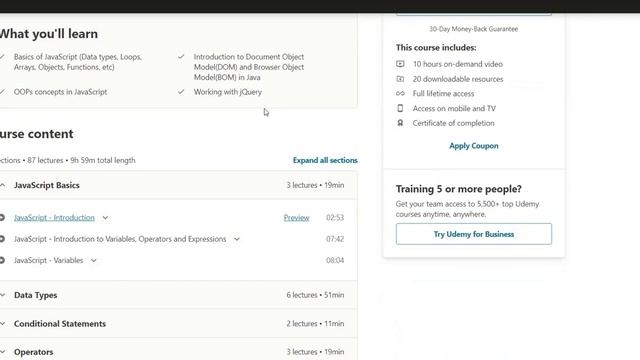Click 'Training 5 or more people?' heading

click(458, 189)
